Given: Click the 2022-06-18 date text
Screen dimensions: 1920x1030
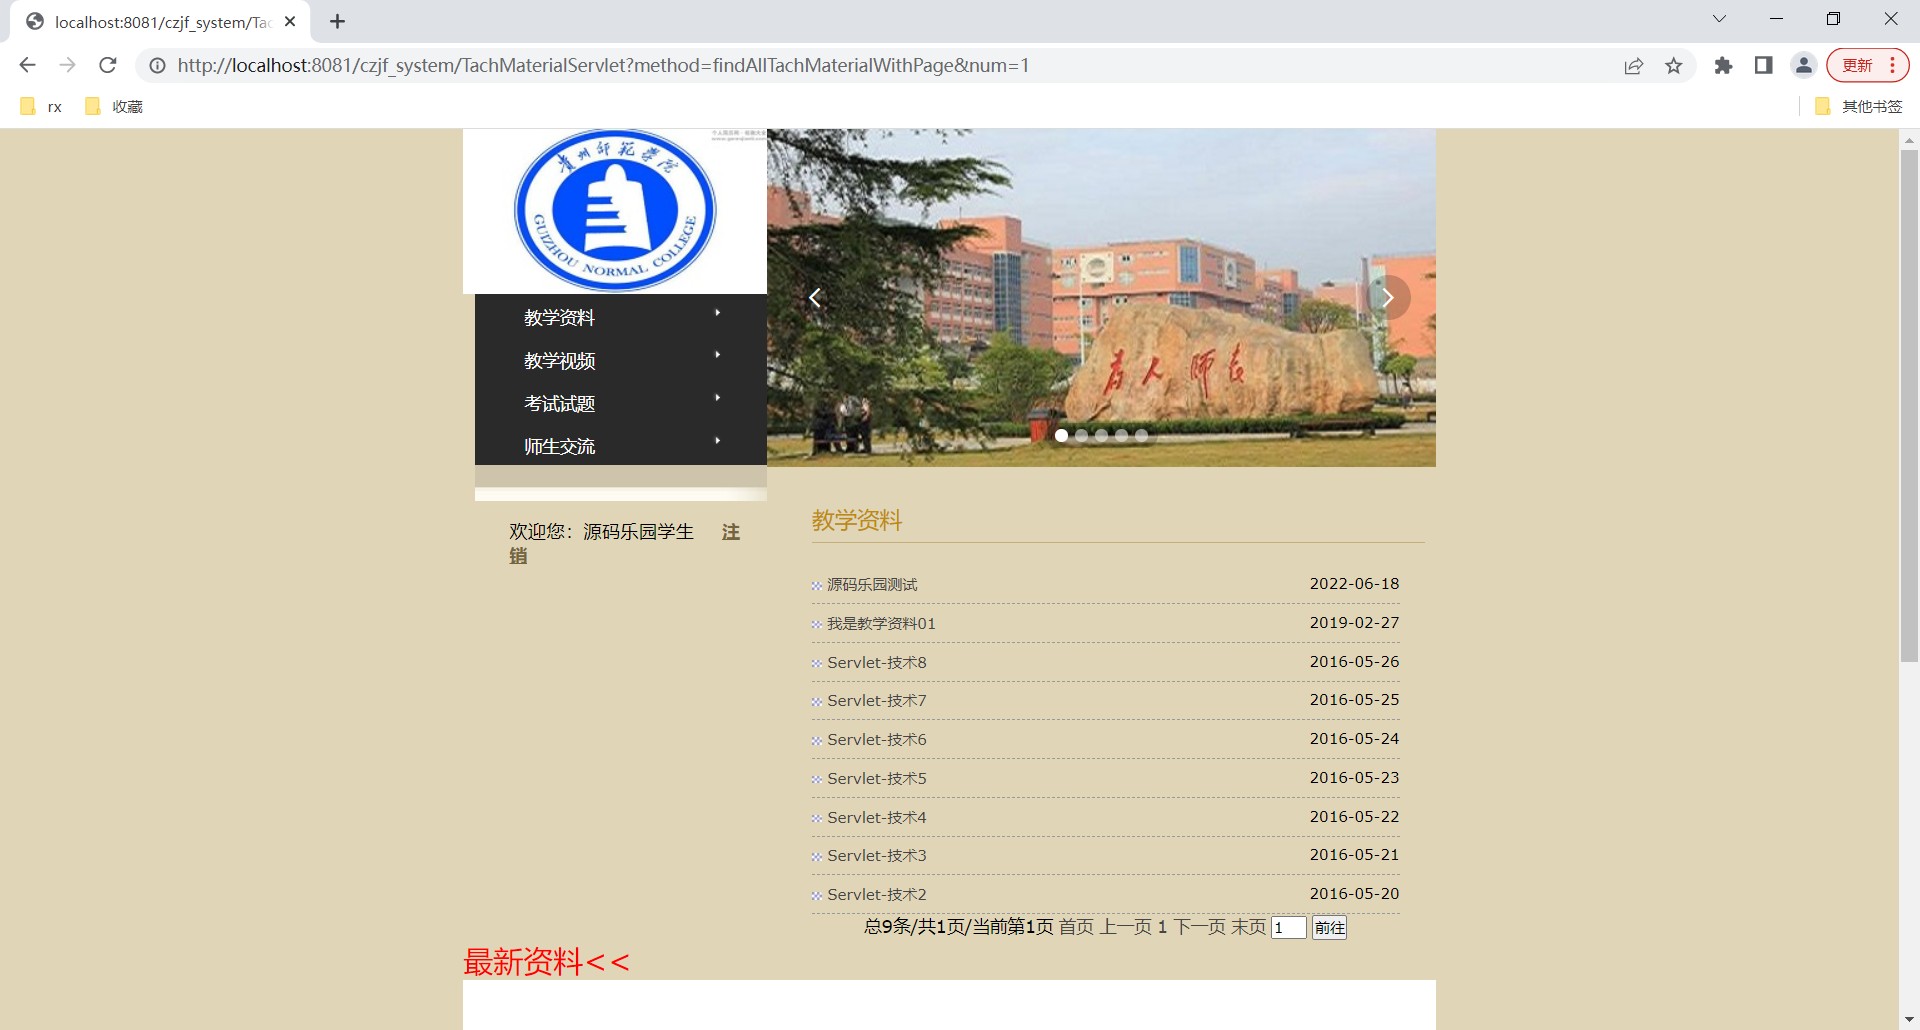Looking at the screenshot, I should click(x=1354, y=584).
